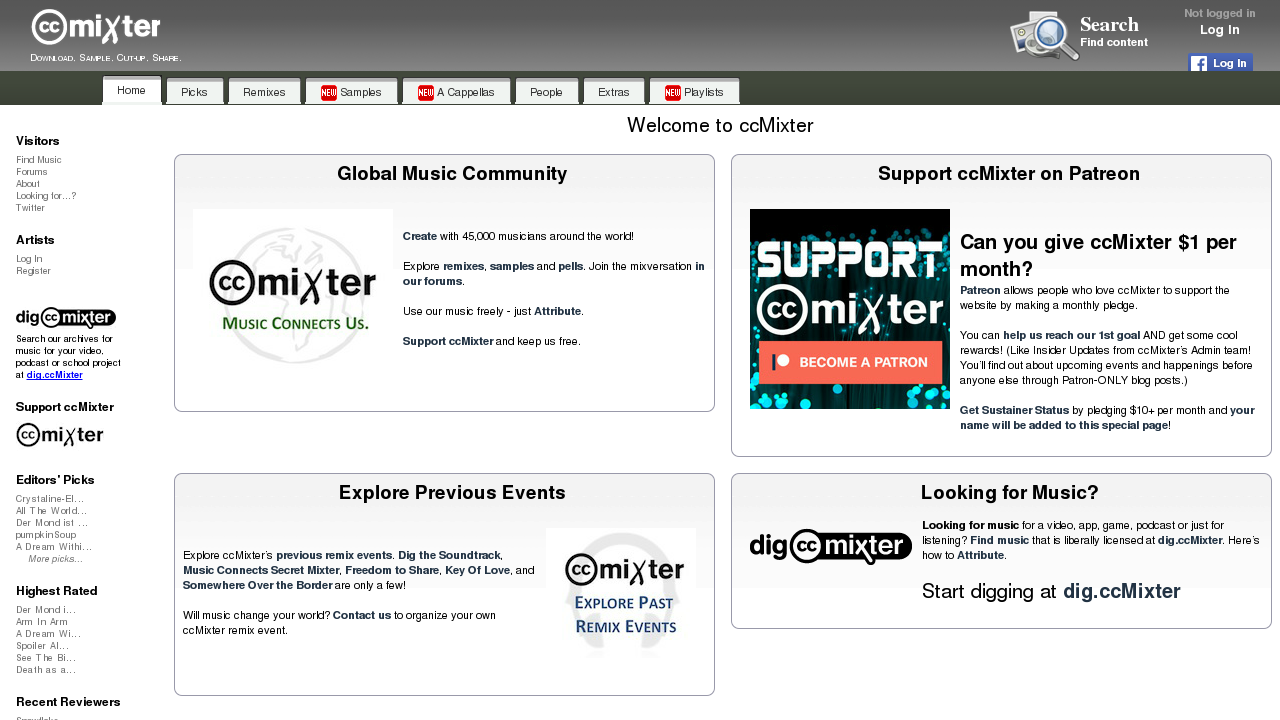Screen dimensions: 1280x720
Task: Switch to the People tab
Action: coord(546,92)
